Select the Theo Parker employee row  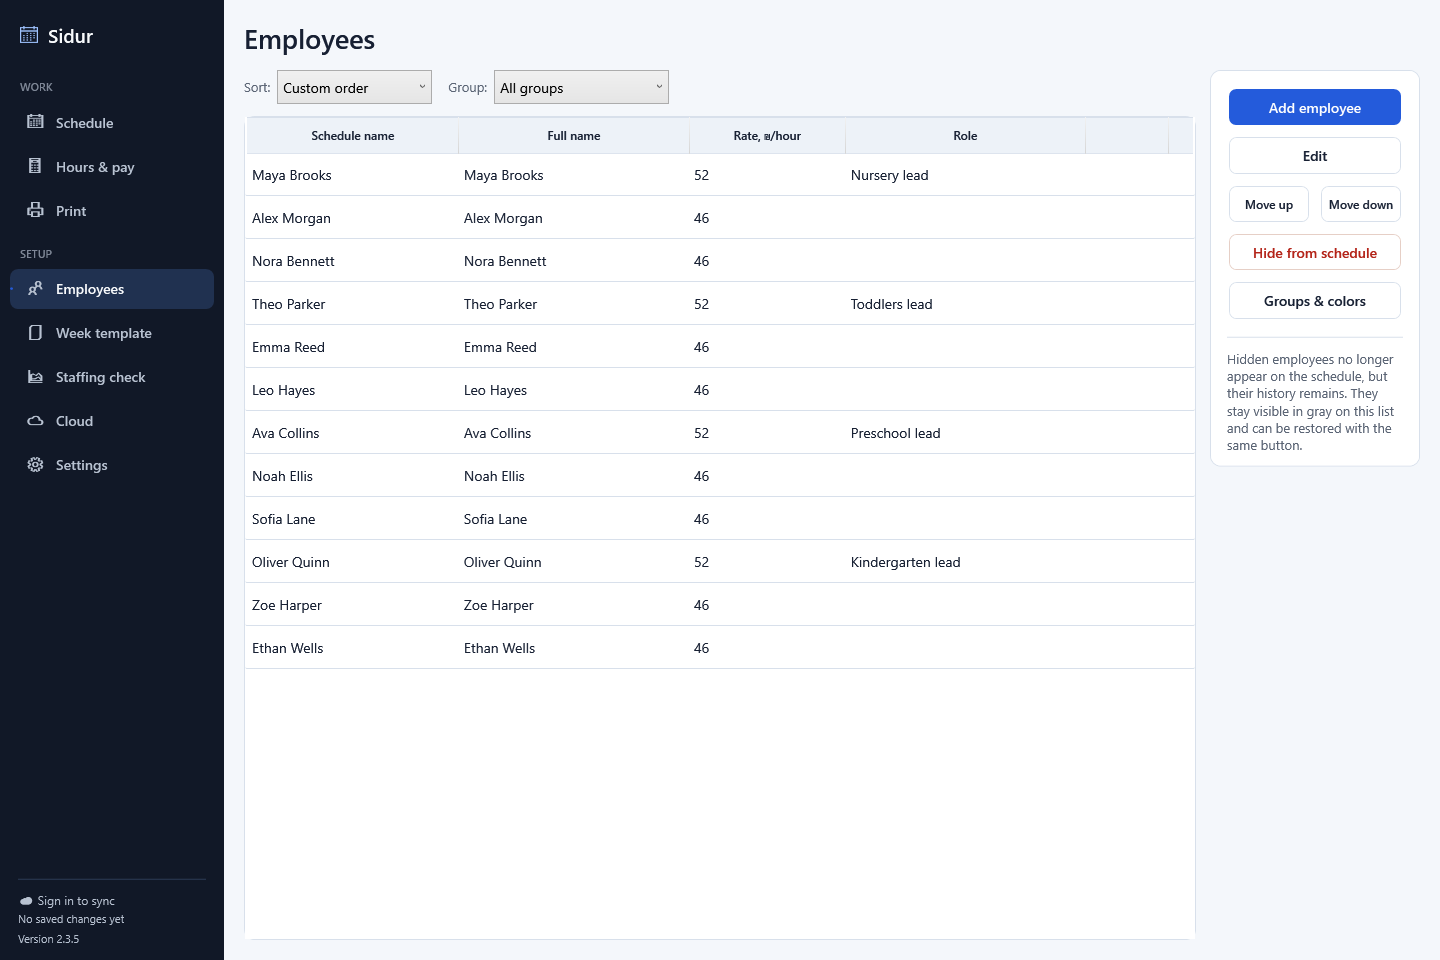(720, 303)
